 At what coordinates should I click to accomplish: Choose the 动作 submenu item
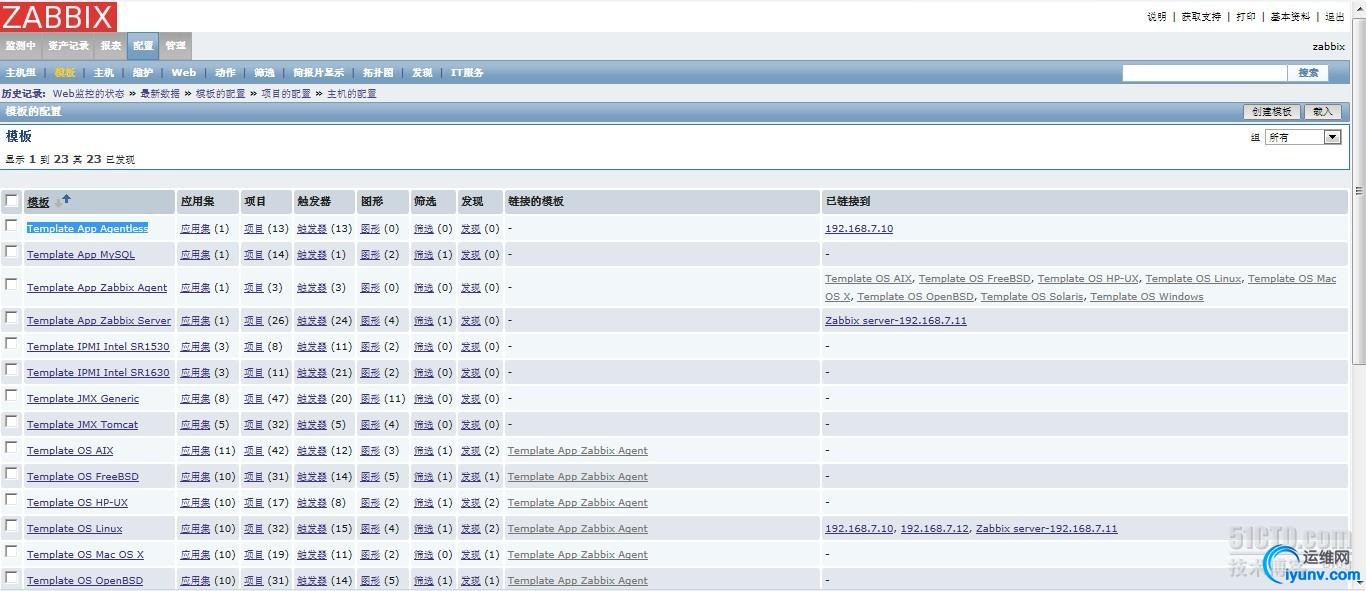pos(225,73)
